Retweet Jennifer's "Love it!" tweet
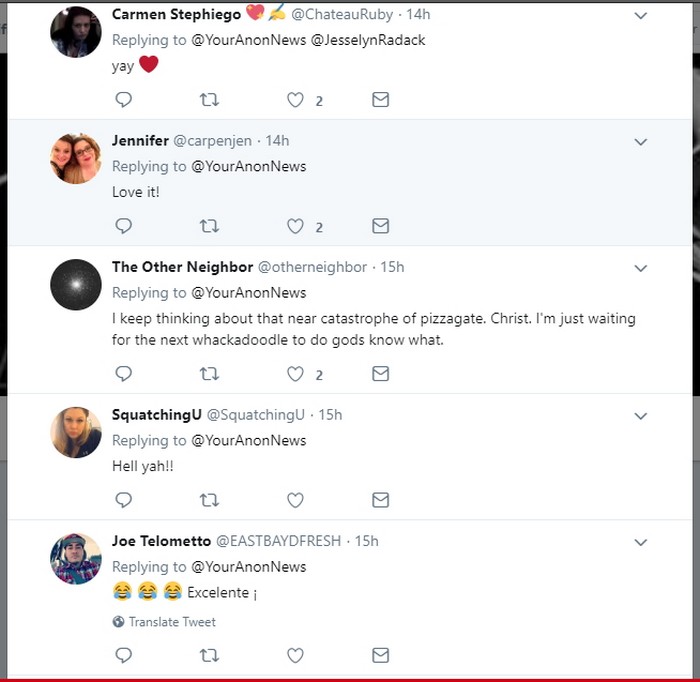This screenshot has height=682, width=700. (x=209, y=226)
